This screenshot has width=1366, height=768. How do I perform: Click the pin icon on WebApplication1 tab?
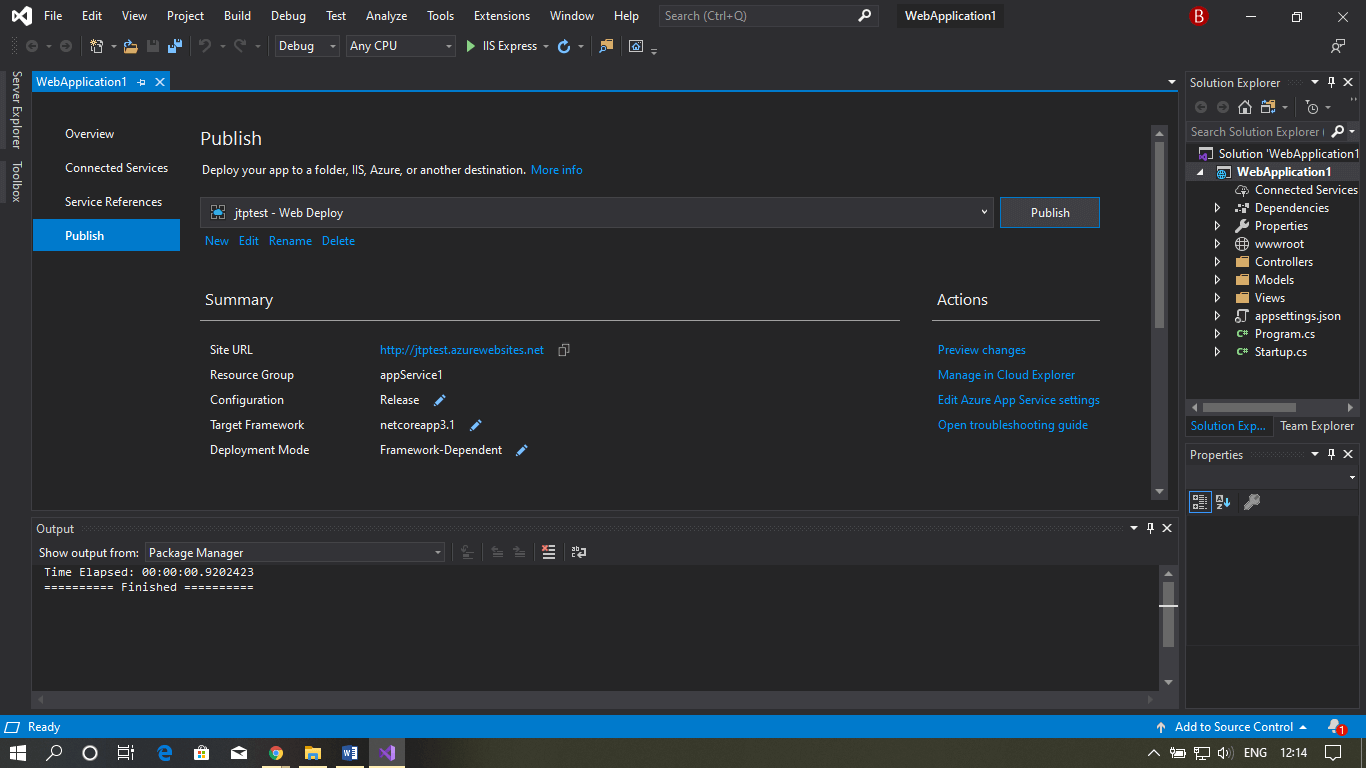[142, 82]
